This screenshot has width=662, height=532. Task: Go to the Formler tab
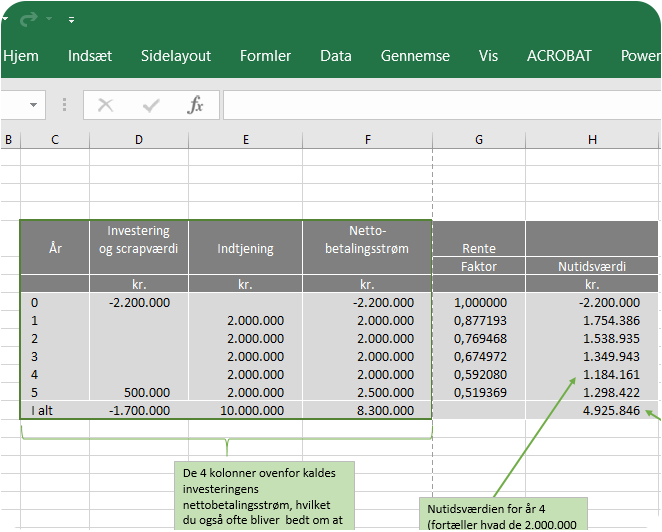point(266,56)
